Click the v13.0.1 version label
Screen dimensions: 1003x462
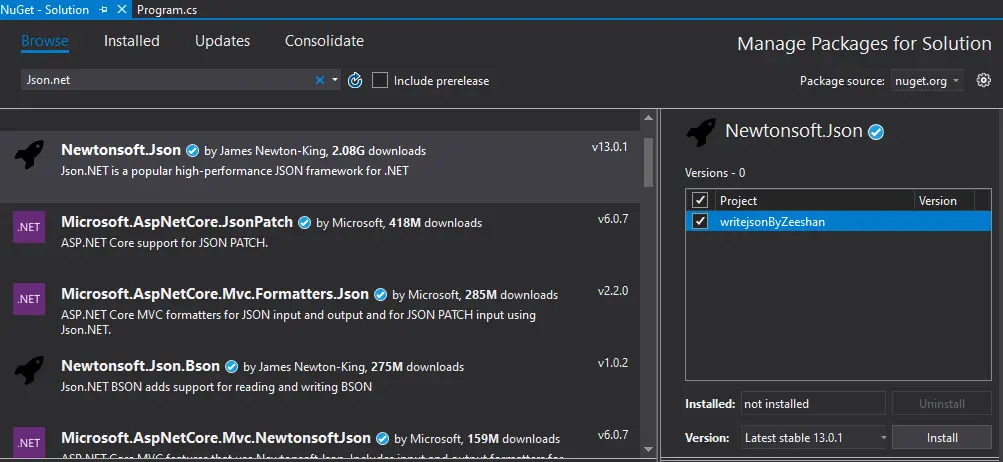pos(610,147)
